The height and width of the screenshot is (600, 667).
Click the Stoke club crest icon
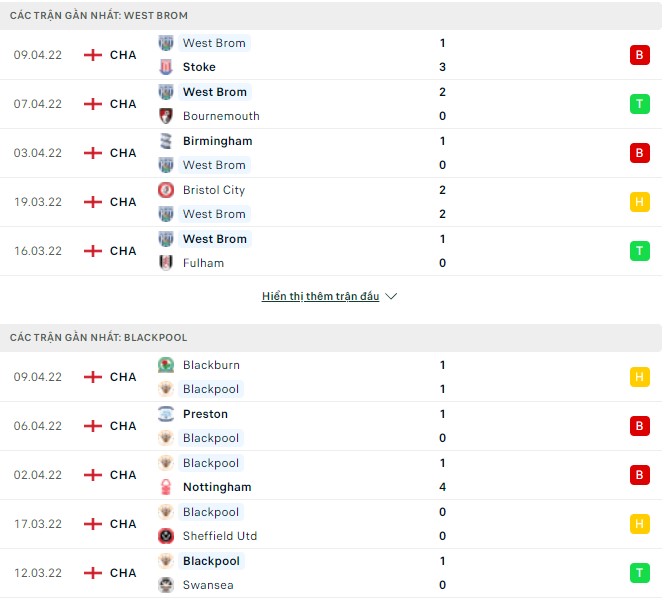(166, 67)
